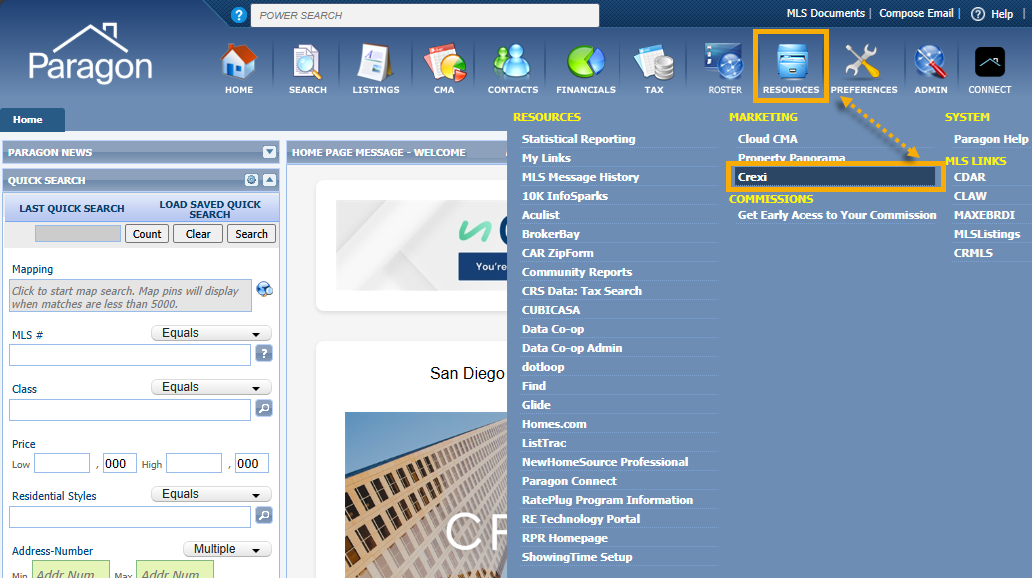Open the Class Equals dropdown
The height and width of the screenshot is (578, 1032).
(211, 387)
